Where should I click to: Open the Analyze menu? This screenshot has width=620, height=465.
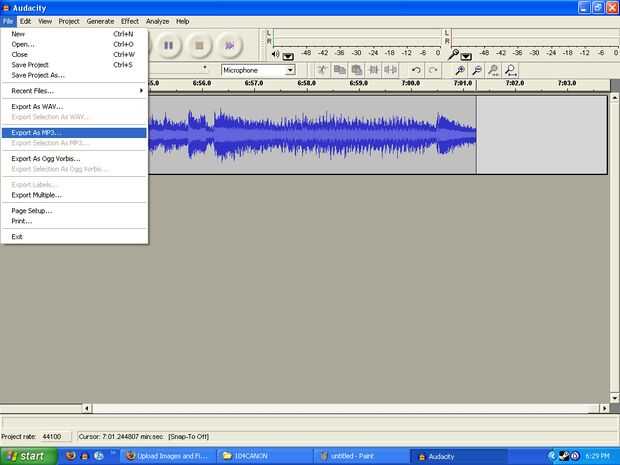tap(157, 21)
